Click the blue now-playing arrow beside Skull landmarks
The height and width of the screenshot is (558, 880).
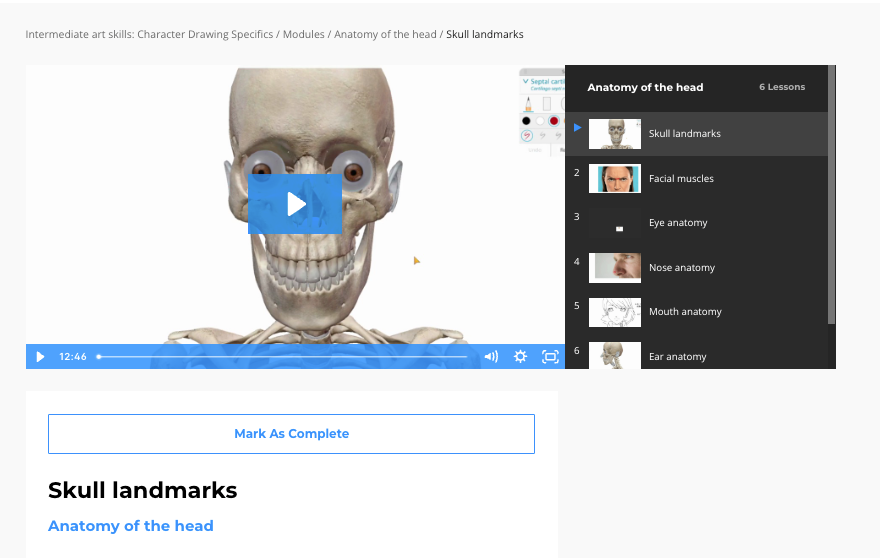pos(578,127)
